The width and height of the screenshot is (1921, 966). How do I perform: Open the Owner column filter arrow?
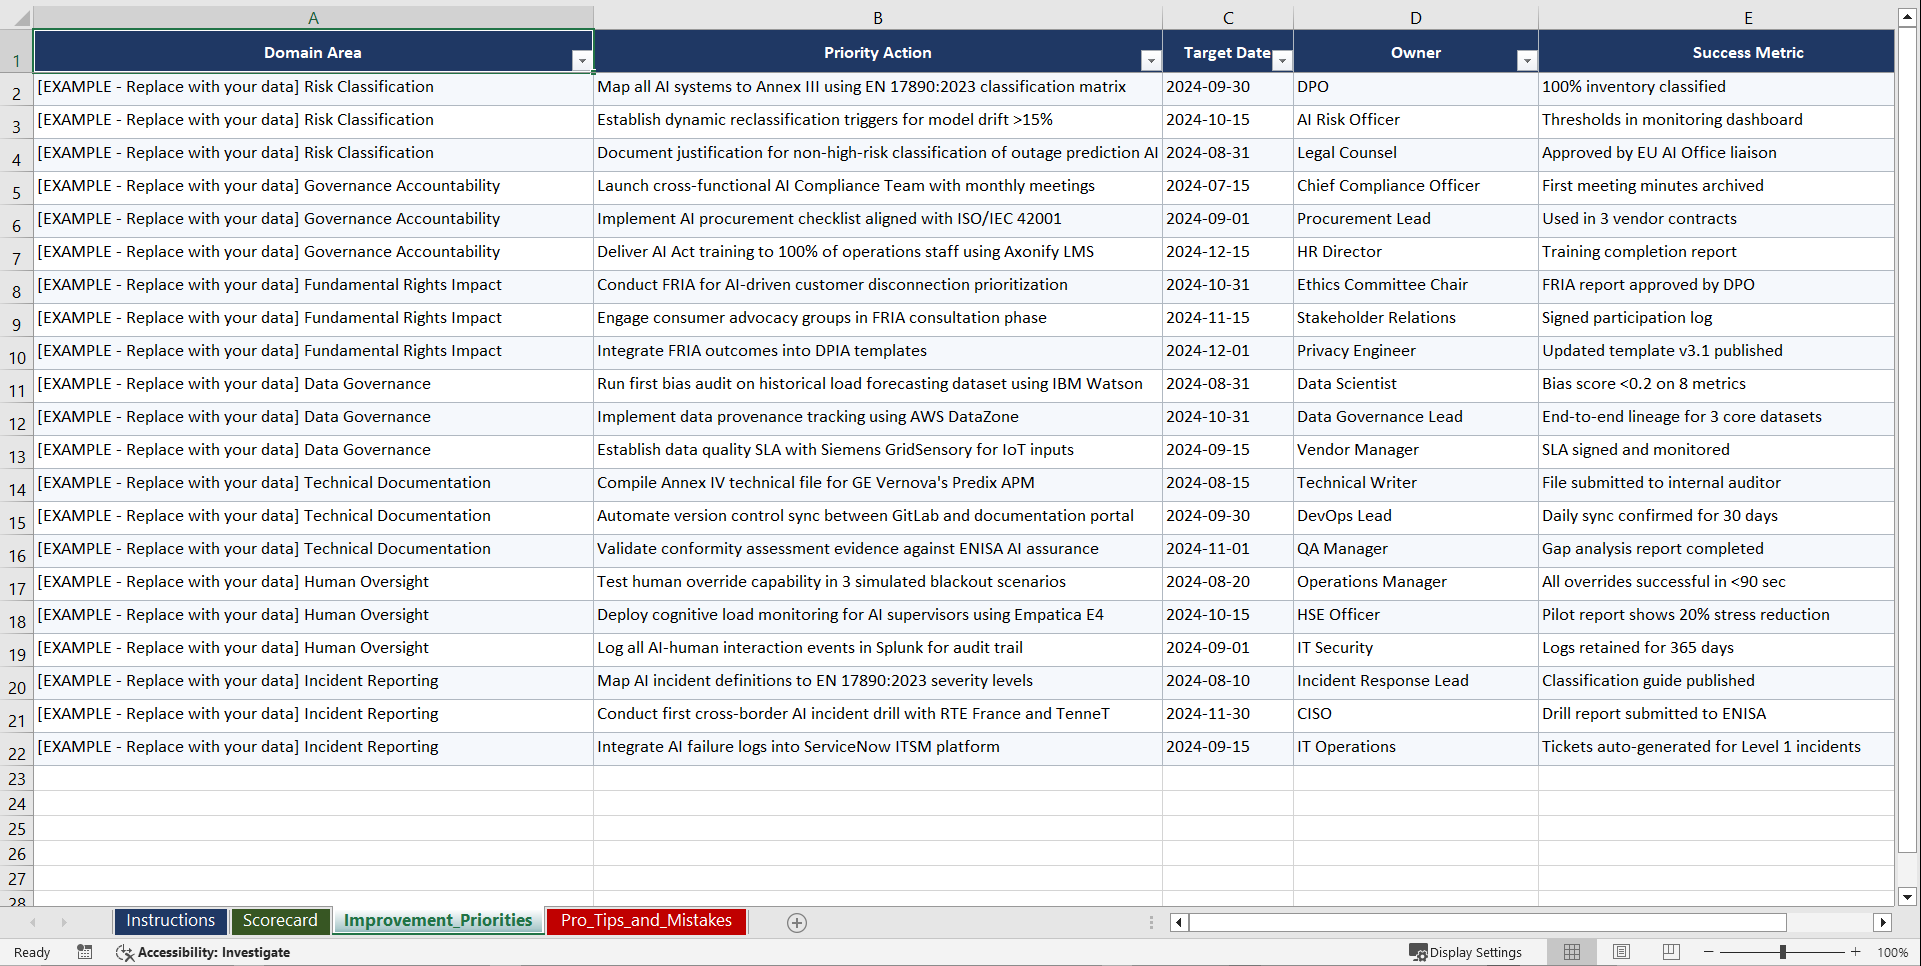coord(1527,60)
